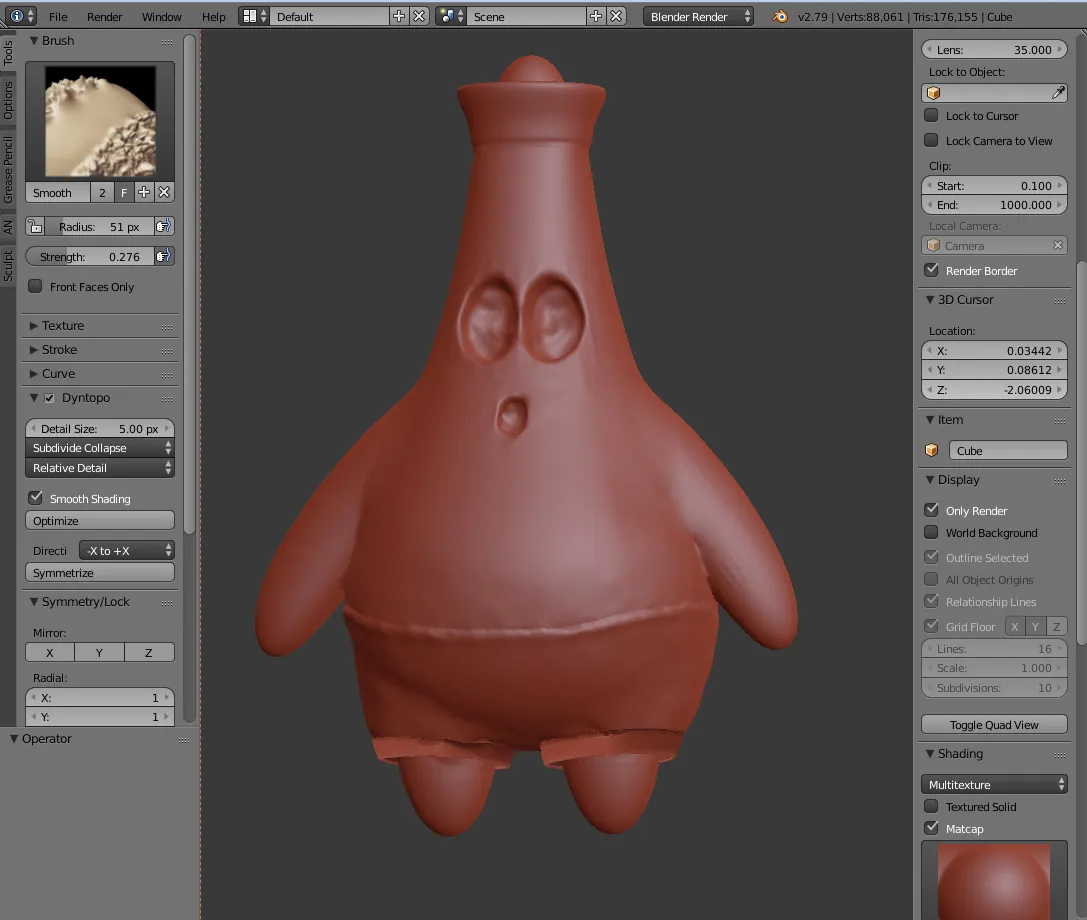The image size is (1087, 920).
Task: Toggle fake user F for Smooth brush
Action: click(124, 192)
